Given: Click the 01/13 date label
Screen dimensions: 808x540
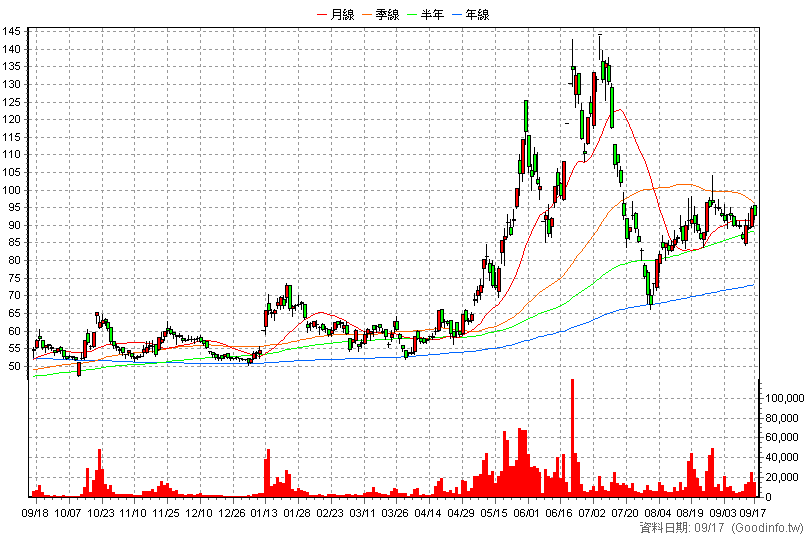Looking at the screenshot, I should click(264, 513).
